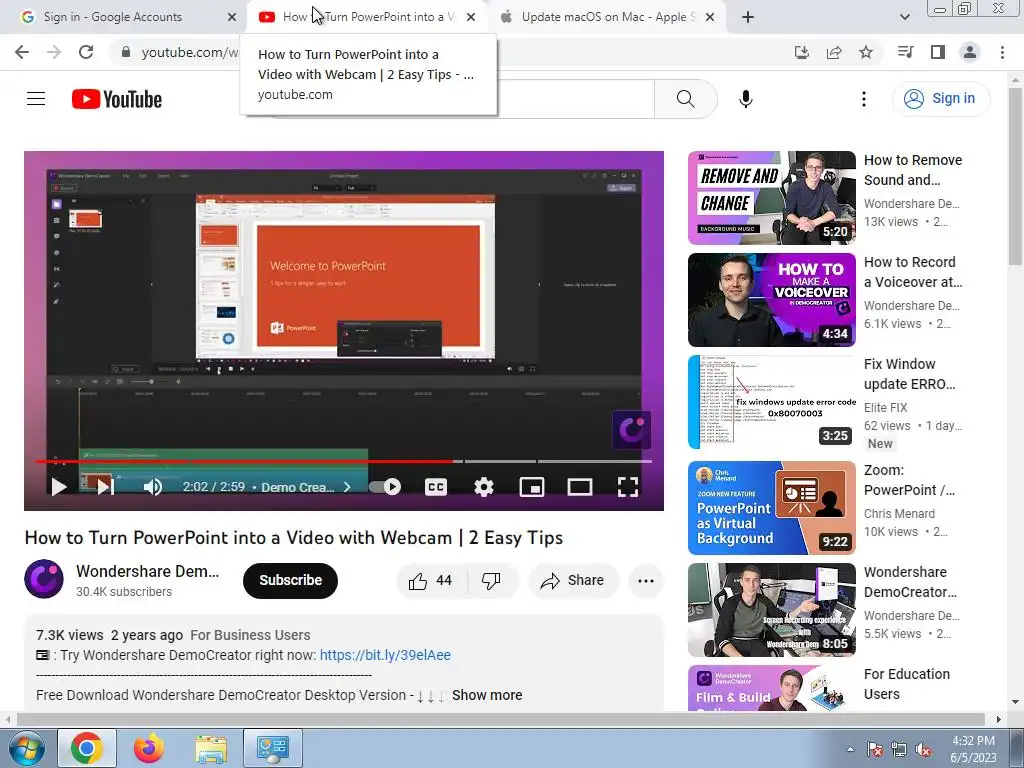
Task: Toggle Chrome side panel
Action: 938,52
